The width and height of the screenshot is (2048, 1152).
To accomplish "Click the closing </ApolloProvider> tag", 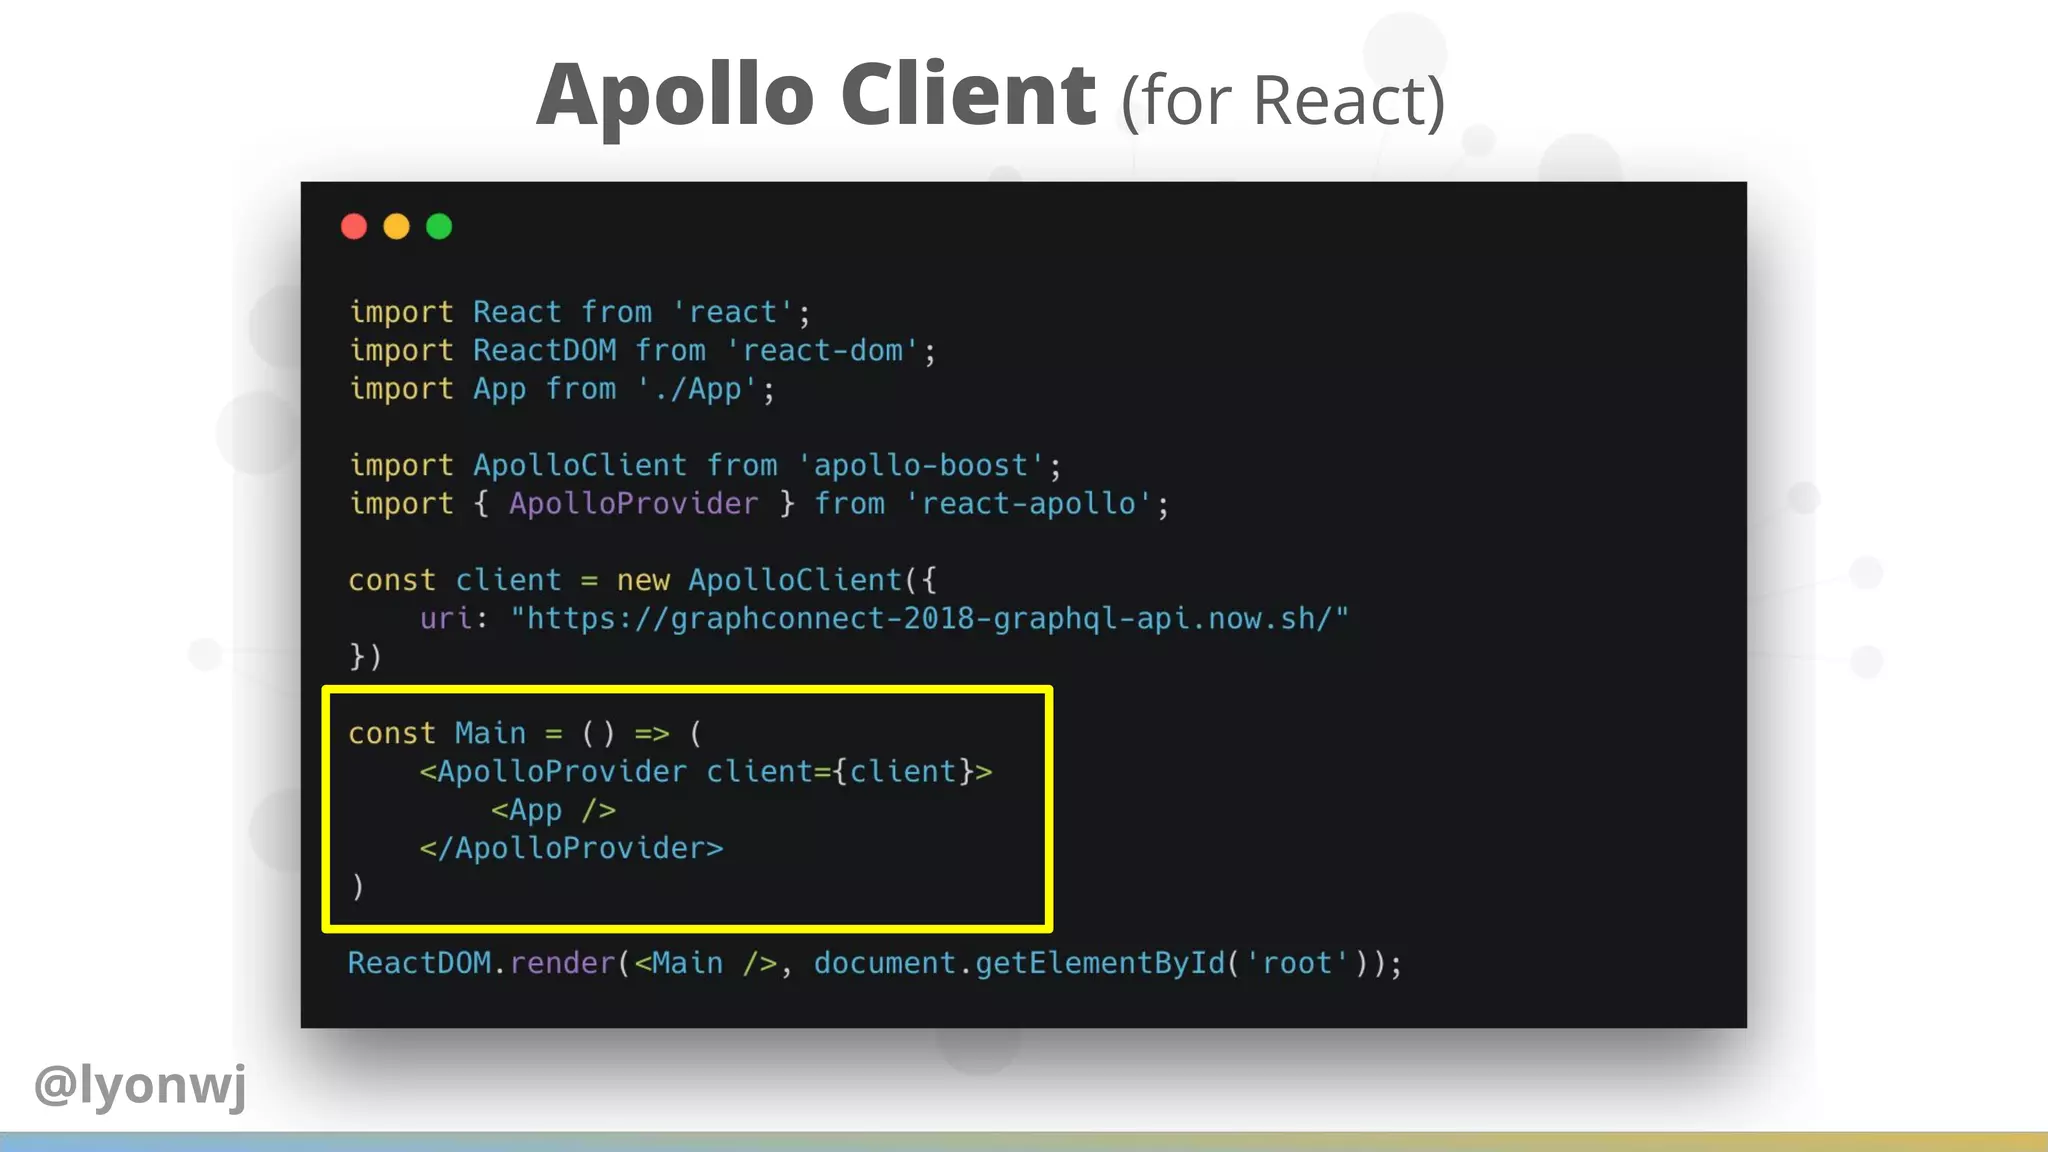I will click(571, 849).
